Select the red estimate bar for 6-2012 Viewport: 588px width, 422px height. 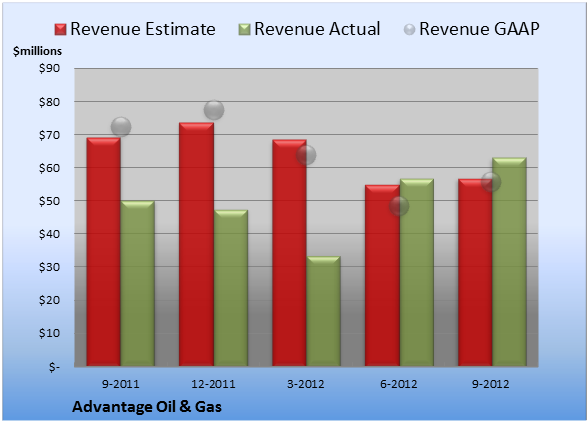382,275
